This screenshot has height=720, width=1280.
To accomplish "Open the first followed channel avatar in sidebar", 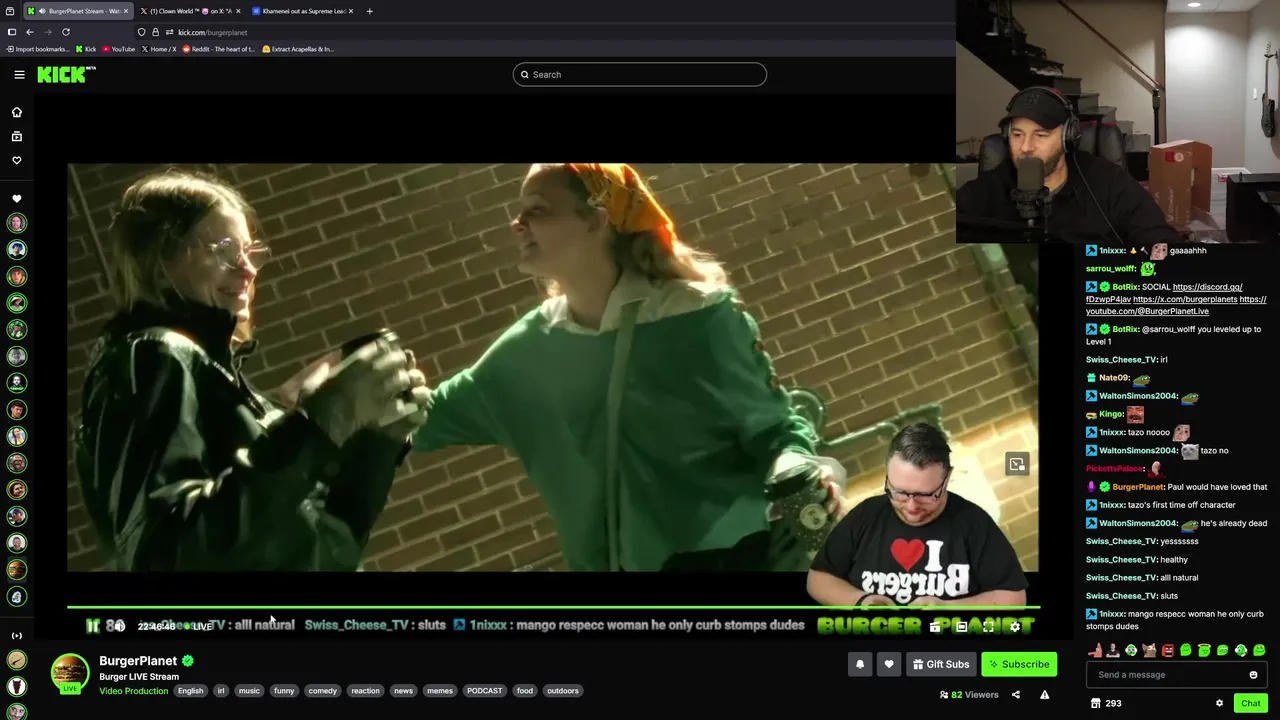I will point(17,223).
